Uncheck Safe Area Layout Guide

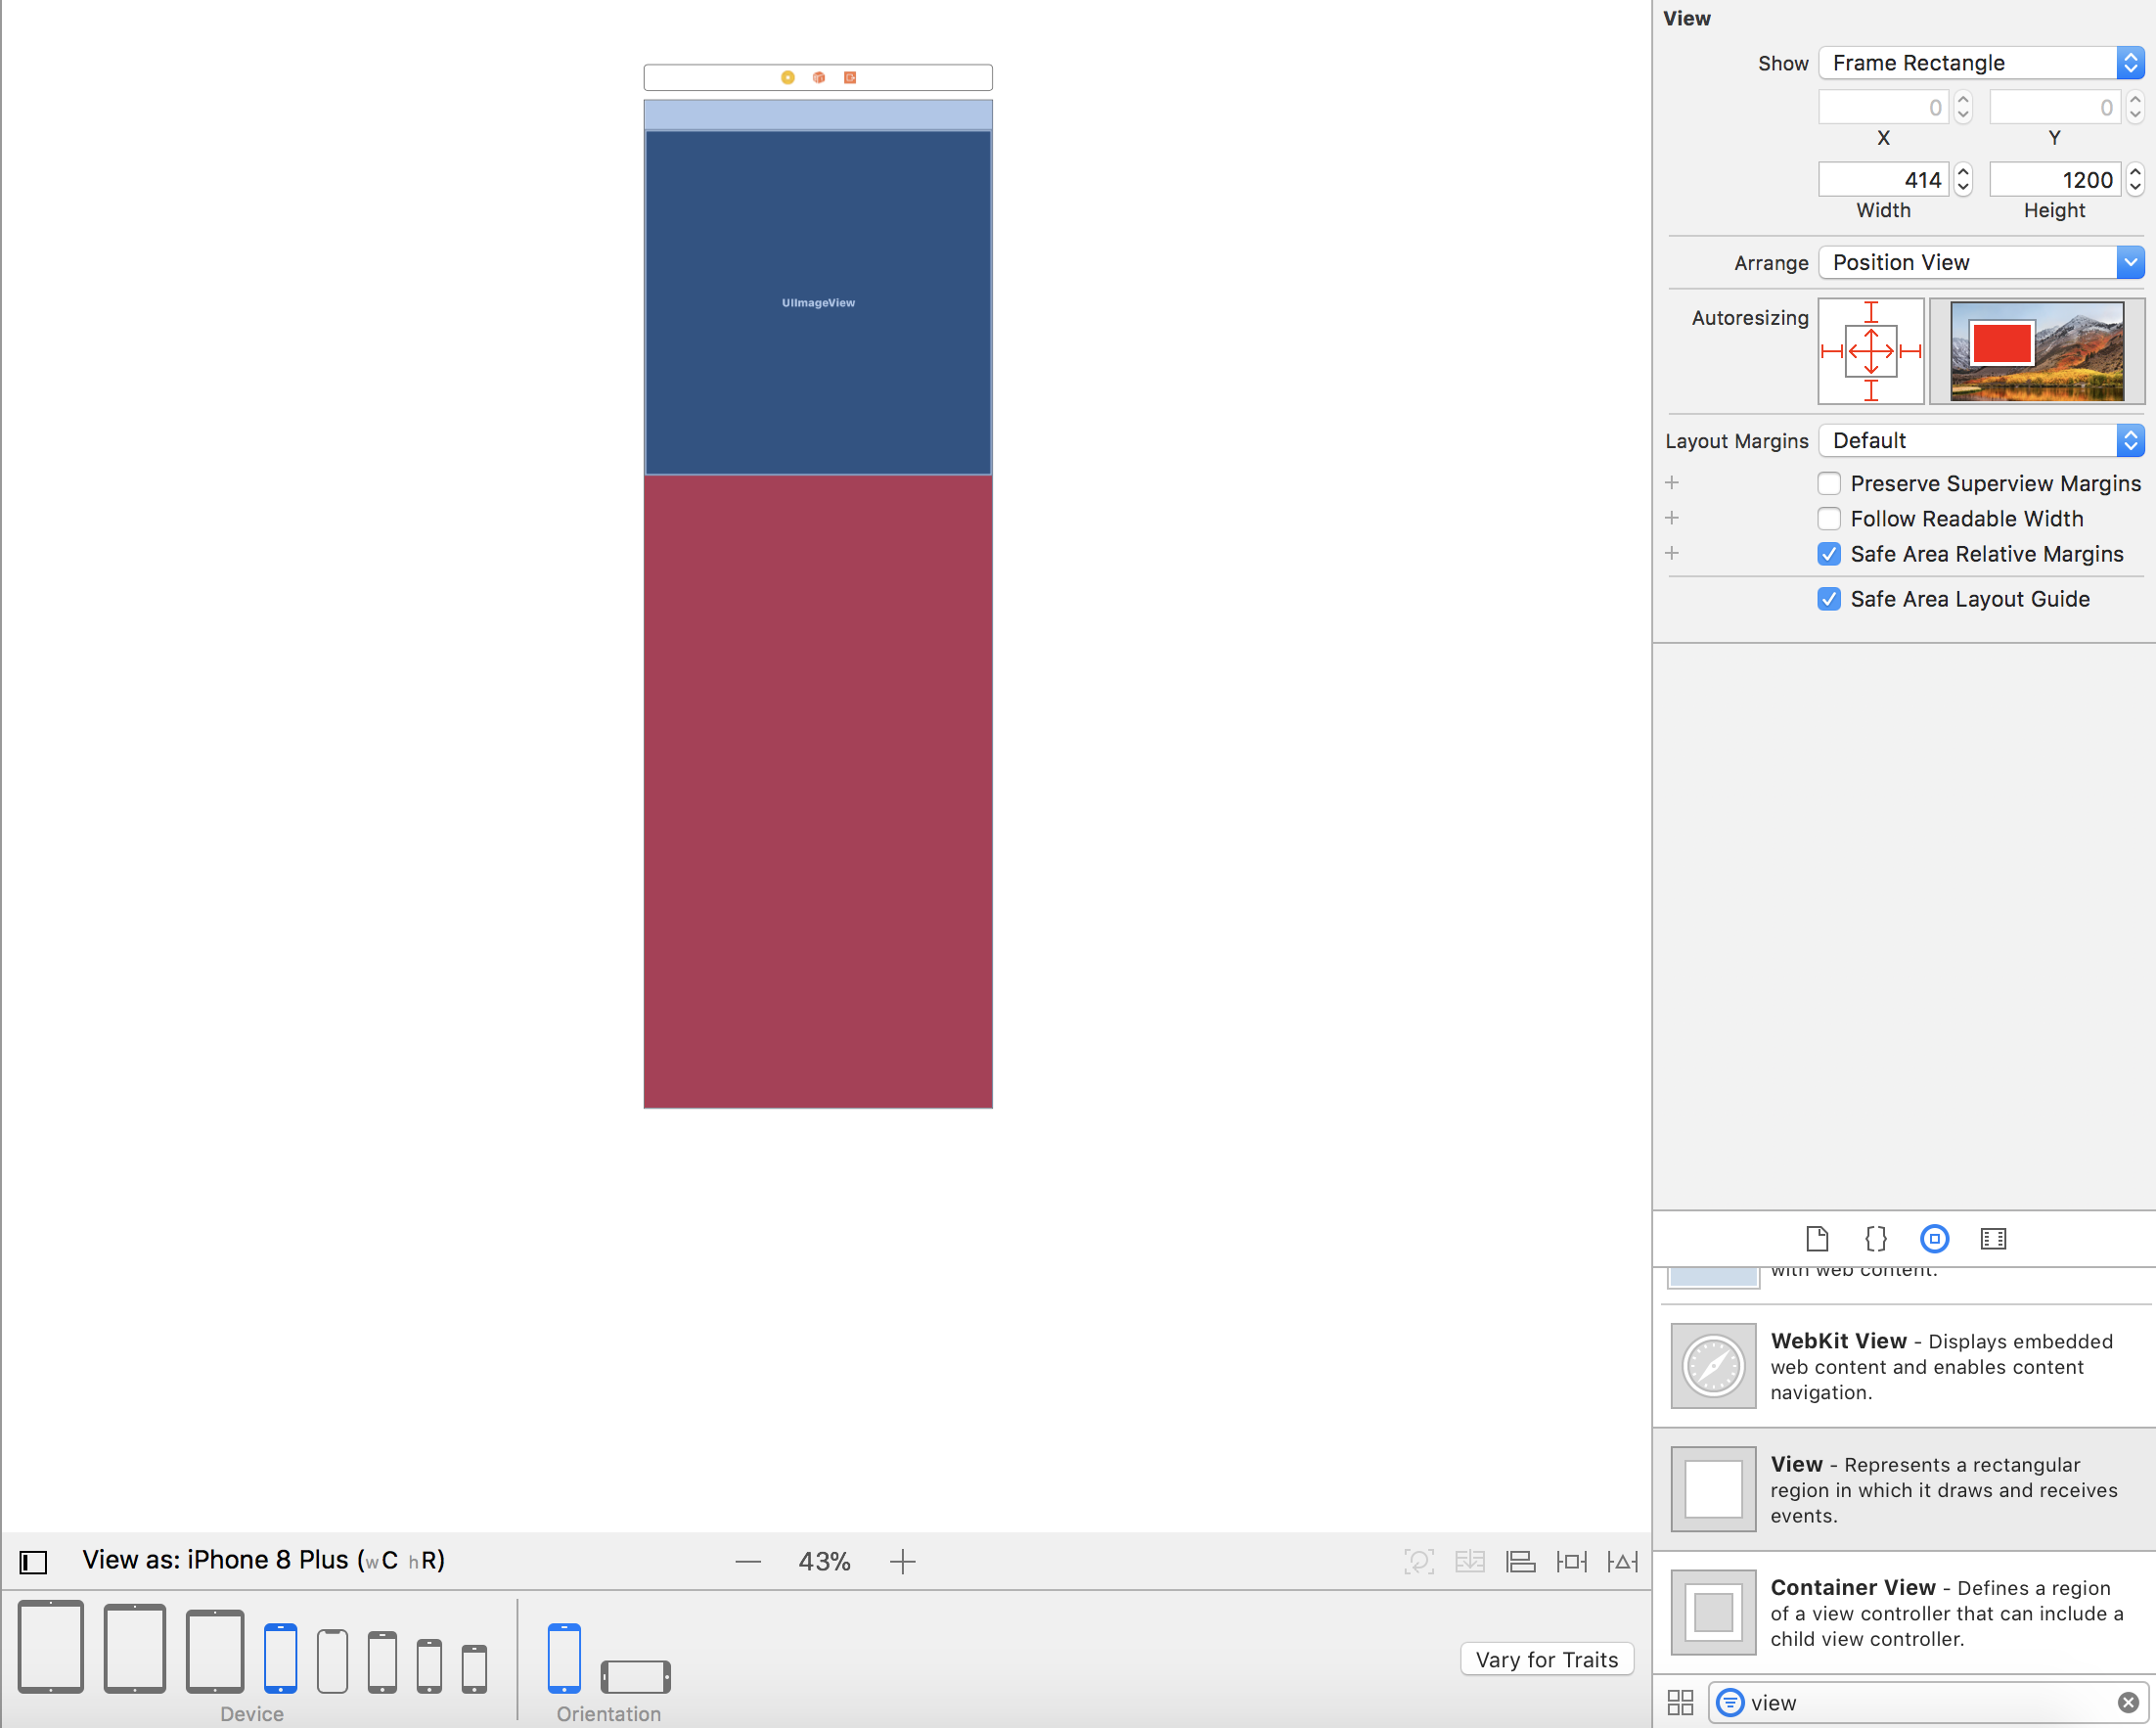pos(1829,599)
